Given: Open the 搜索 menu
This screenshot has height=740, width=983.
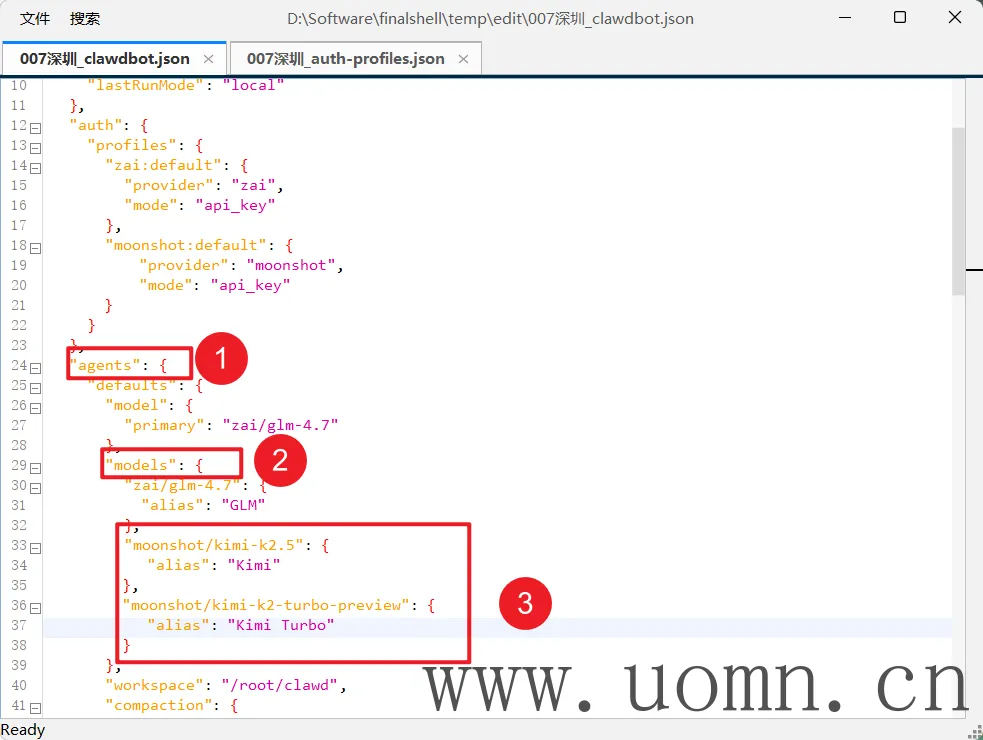Looking at the screenshot, I should pyautogui.click(x=85, y=18).
